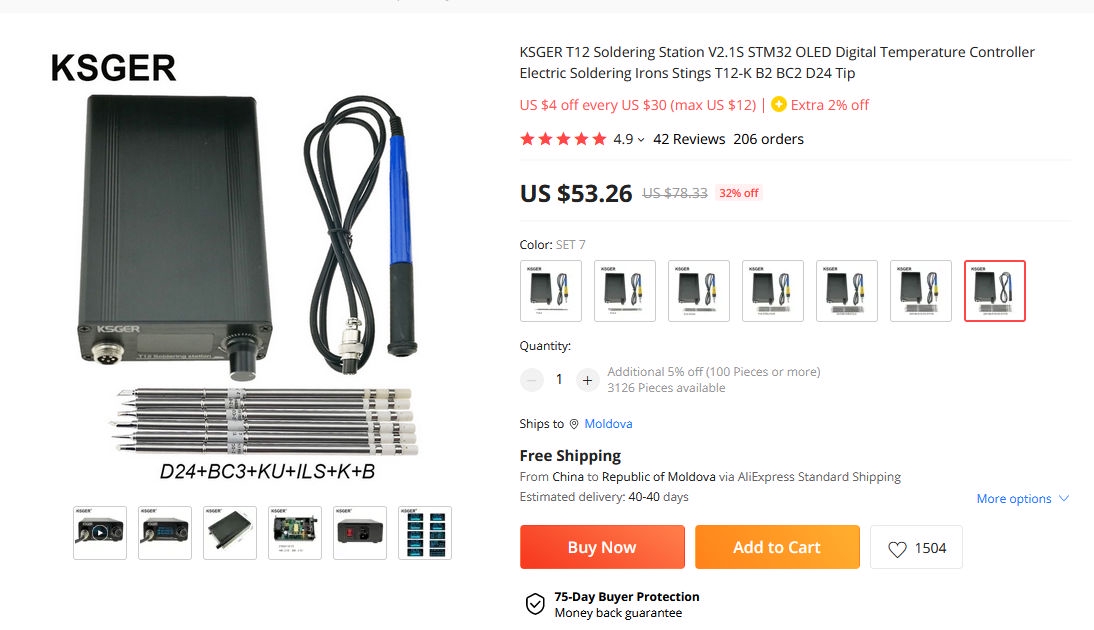Click the main product image
This screenshot has height=630, width=1094.
coord(249,265)
